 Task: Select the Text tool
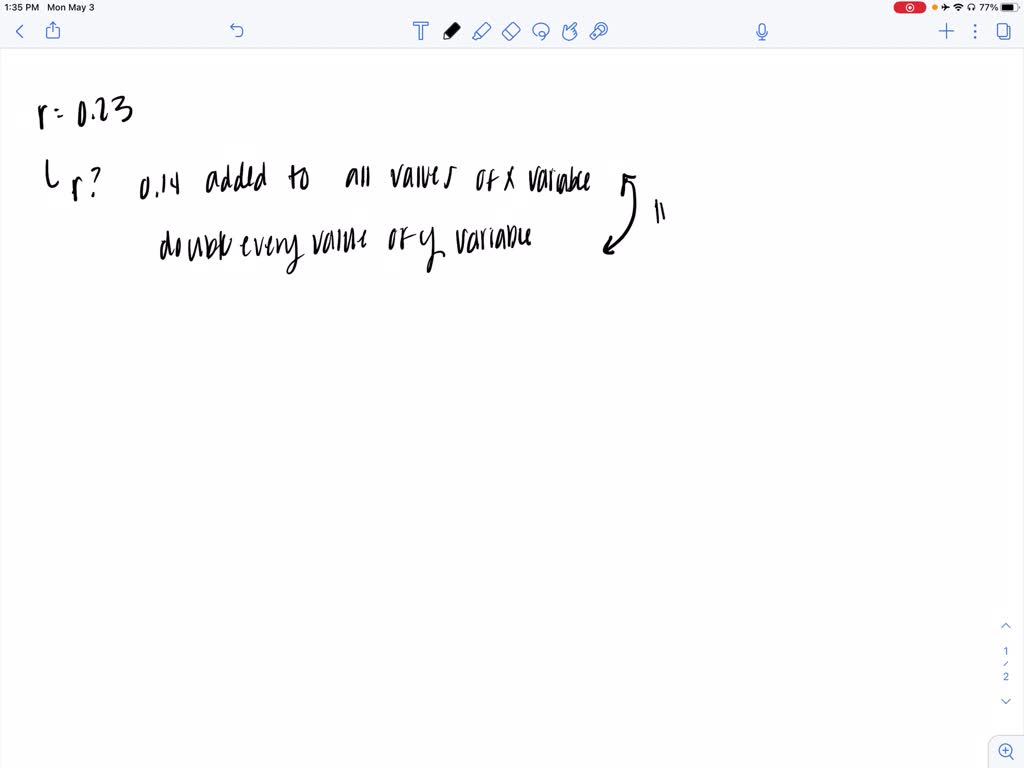[x=421, y=31]
